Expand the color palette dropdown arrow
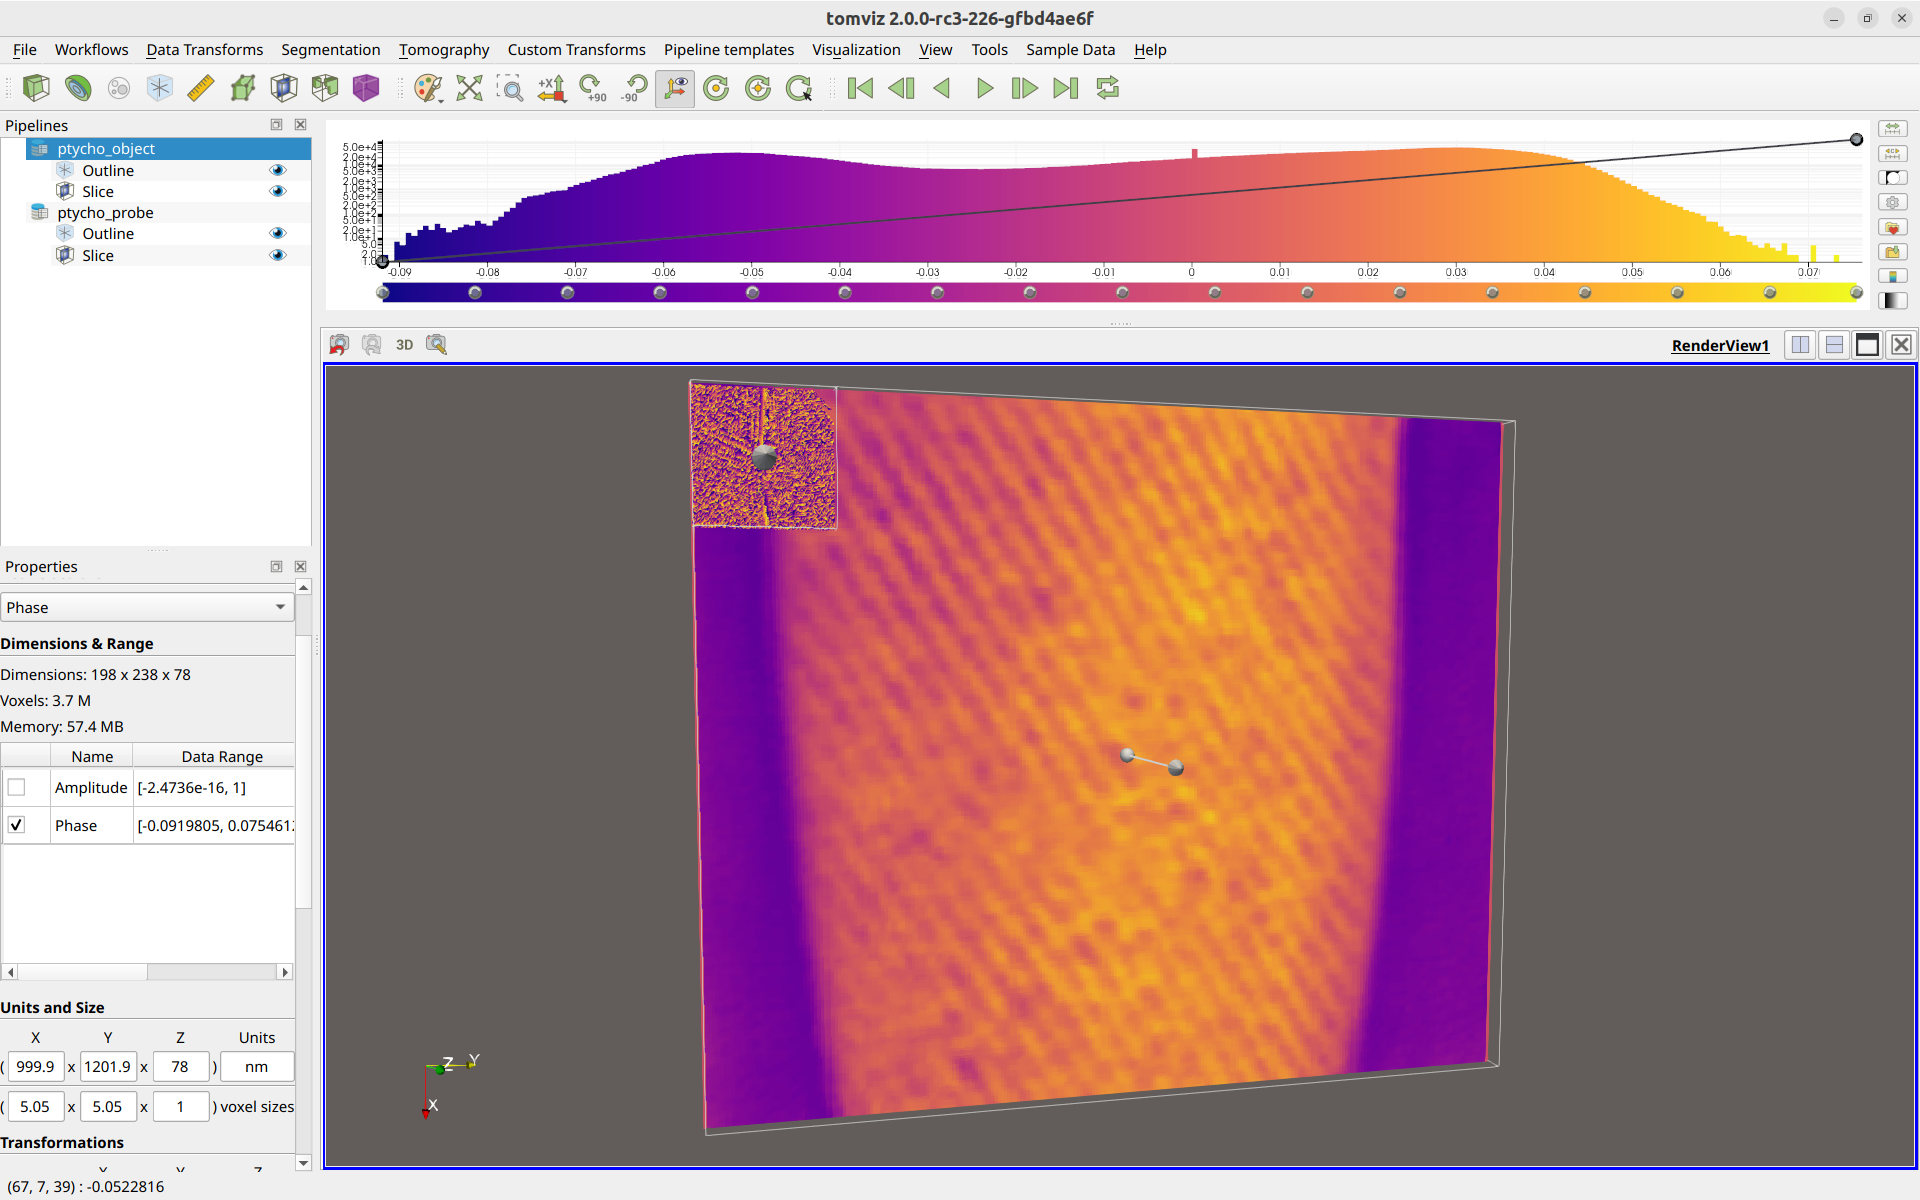The width and height of the screenshot is (1920, 1200). [441, 99]
